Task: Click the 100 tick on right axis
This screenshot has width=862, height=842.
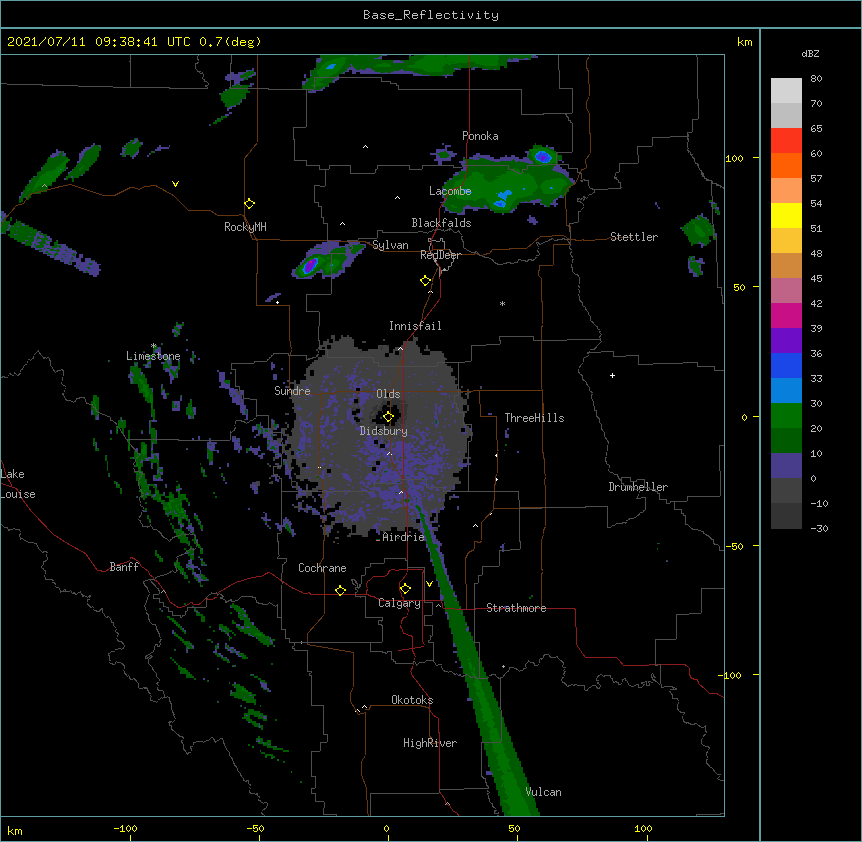Action: (735, 158)
